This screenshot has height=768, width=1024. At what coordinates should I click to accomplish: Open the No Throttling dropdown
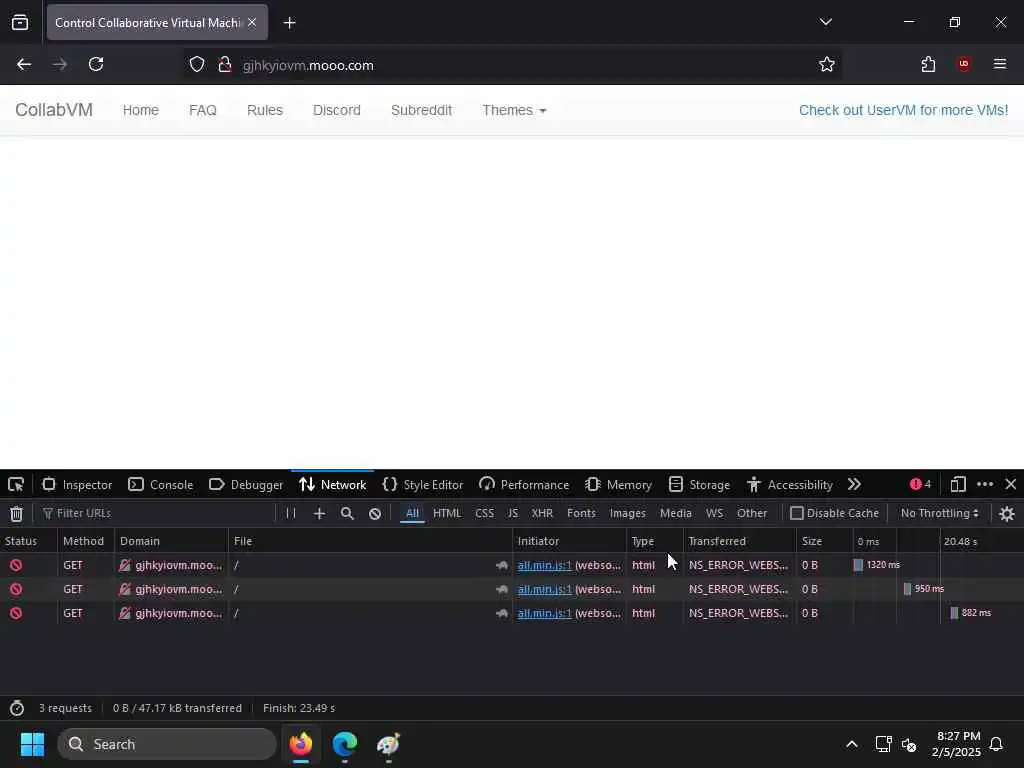939,513
